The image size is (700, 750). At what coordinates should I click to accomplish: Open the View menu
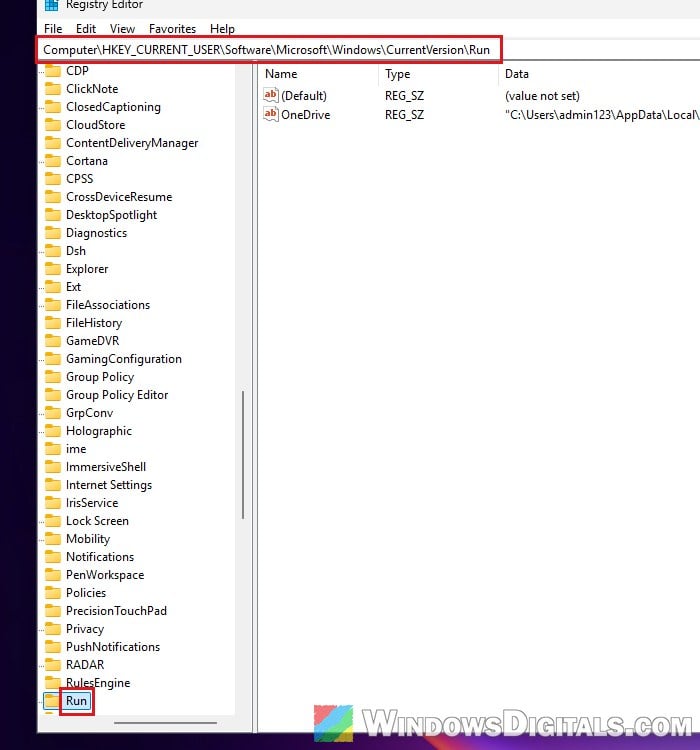122,29
